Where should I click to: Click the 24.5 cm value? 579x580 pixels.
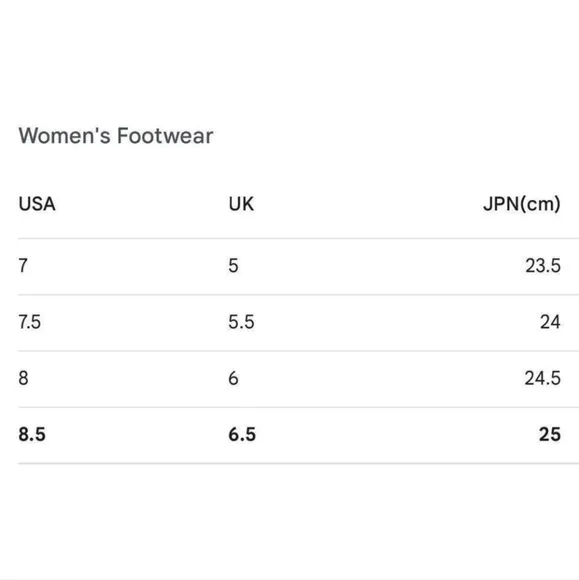click(542, 378)
